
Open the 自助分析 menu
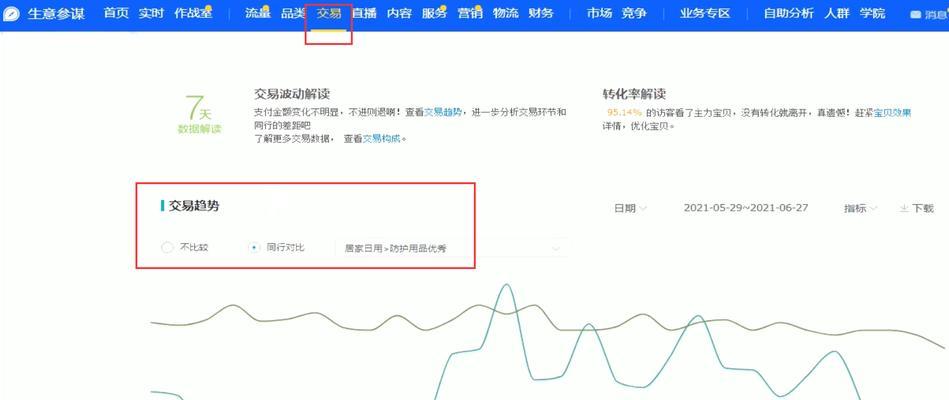tap(789, 13)
